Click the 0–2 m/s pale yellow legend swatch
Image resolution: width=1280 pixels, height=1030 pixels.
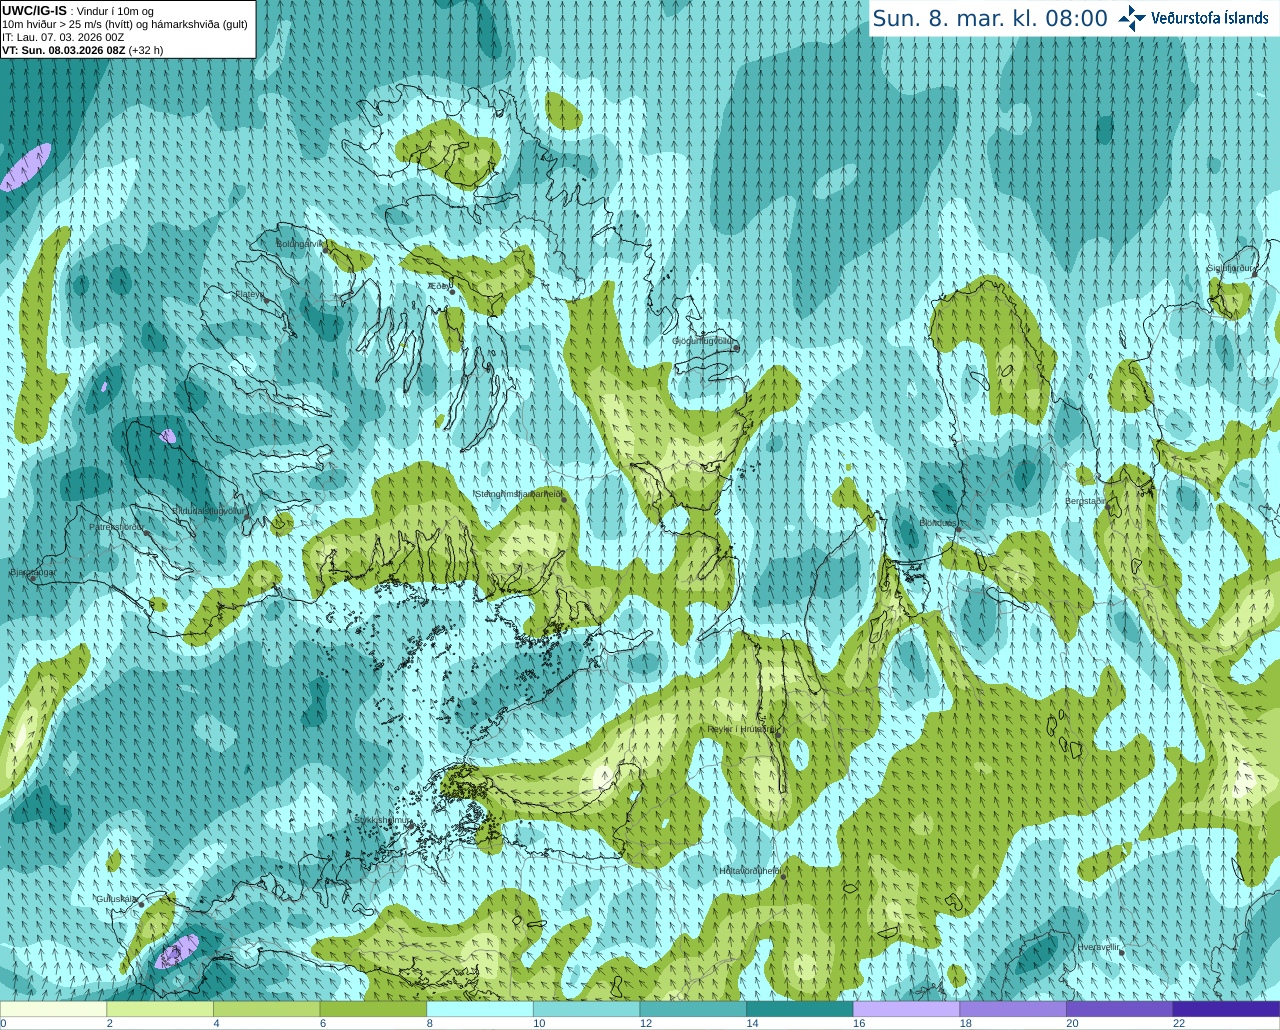click(53, 1009)
